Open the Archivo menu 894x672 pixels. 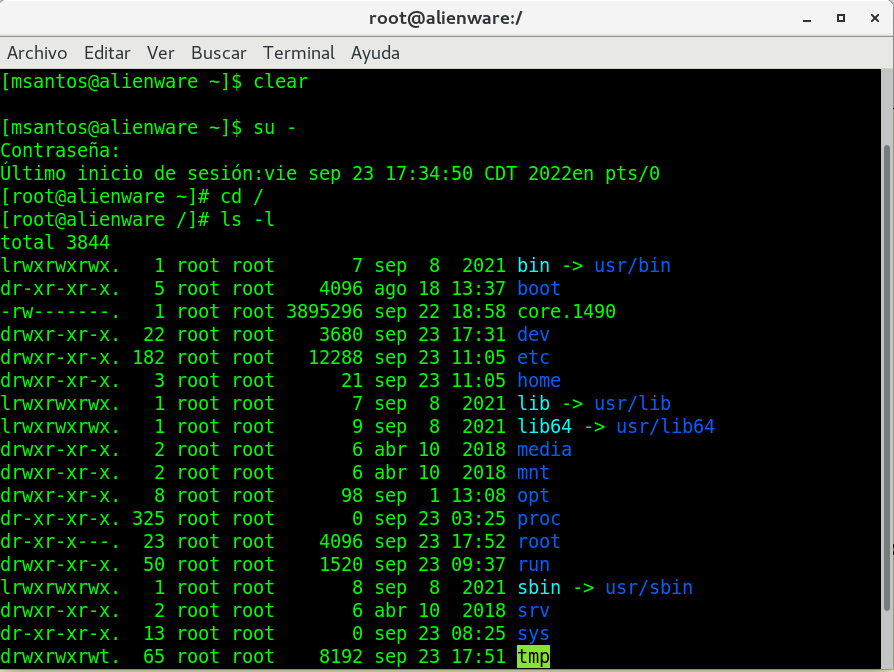pos(37,53)
